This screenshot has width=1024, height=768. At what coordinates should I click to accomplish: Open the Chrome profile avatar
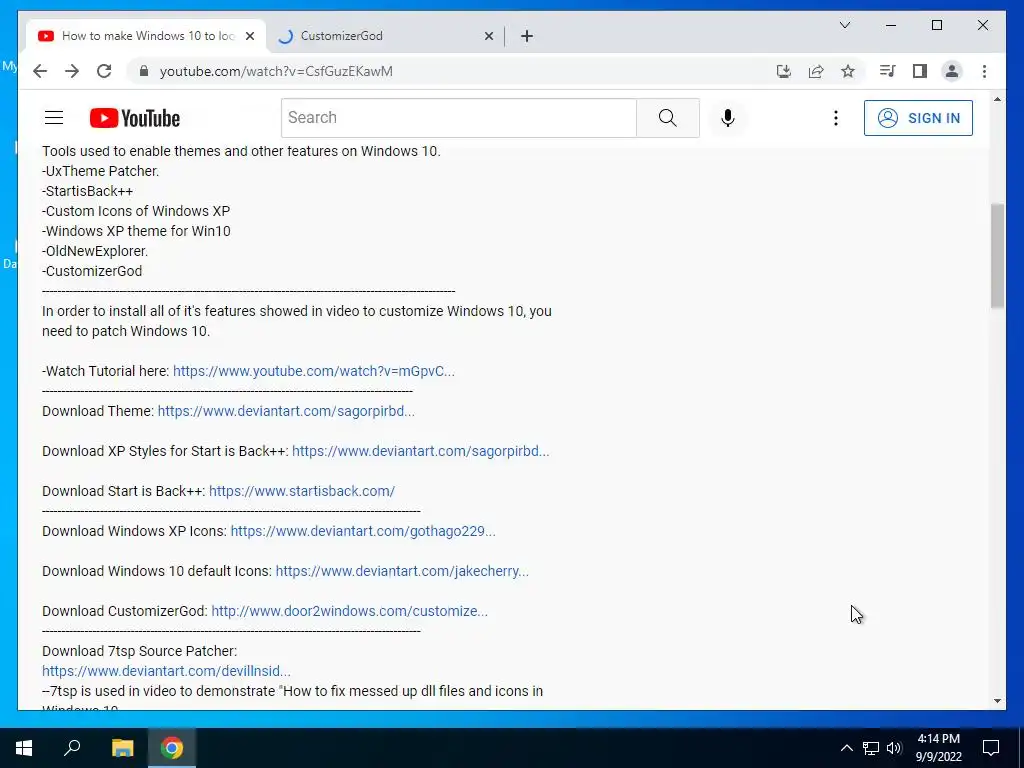point(952,71)
